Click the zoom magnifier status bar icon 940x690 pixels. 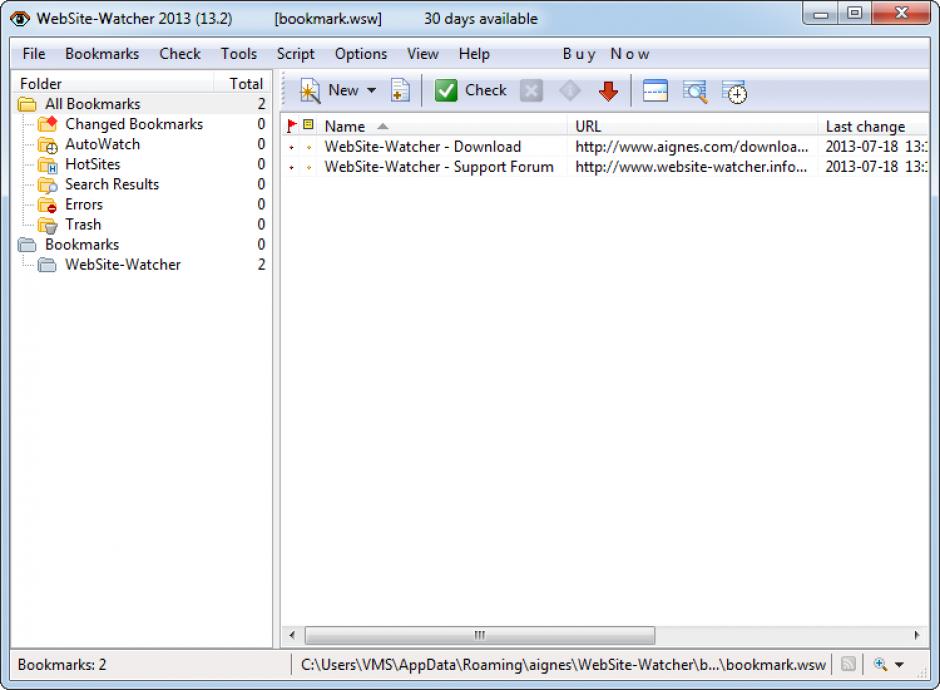coord(880,664)
